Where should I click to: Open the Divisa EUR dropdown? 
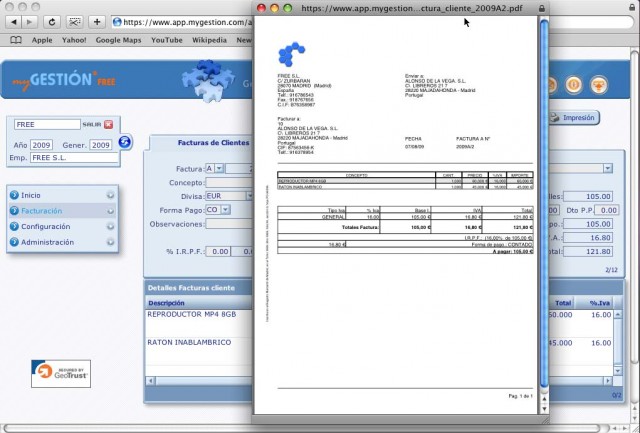point(249,196)
